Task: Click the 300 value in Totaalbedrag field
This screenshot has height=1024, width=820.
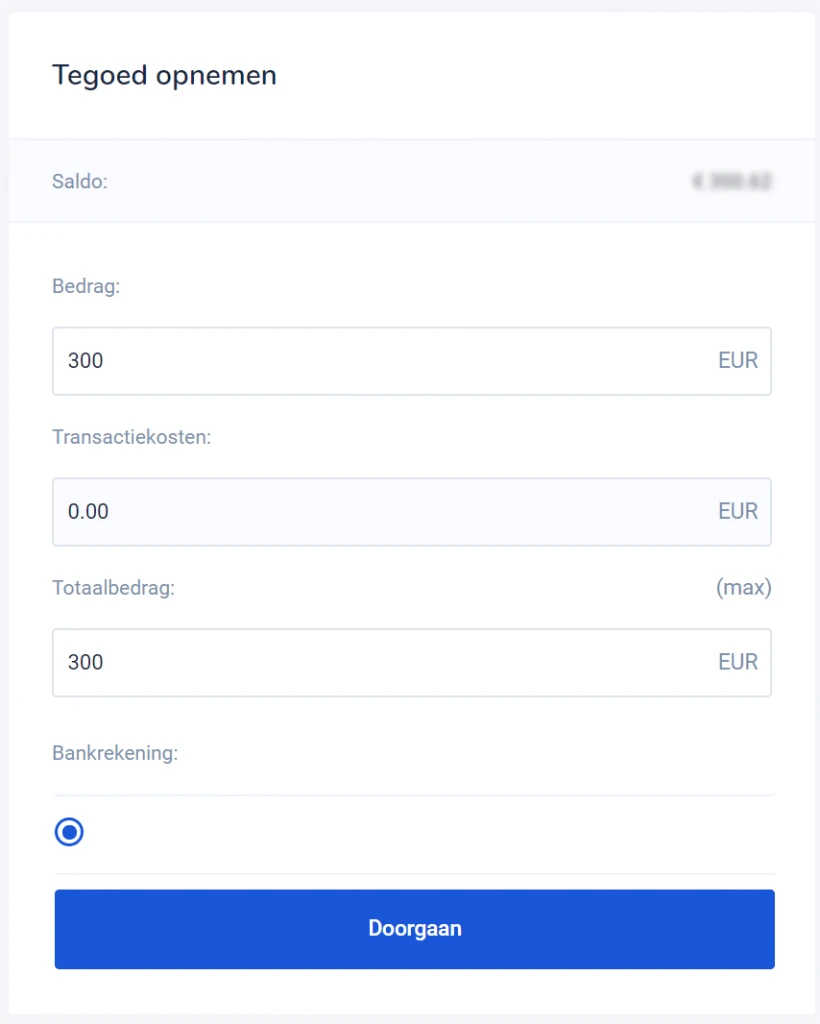Action: pyautogui.click(x=86, y=662)
